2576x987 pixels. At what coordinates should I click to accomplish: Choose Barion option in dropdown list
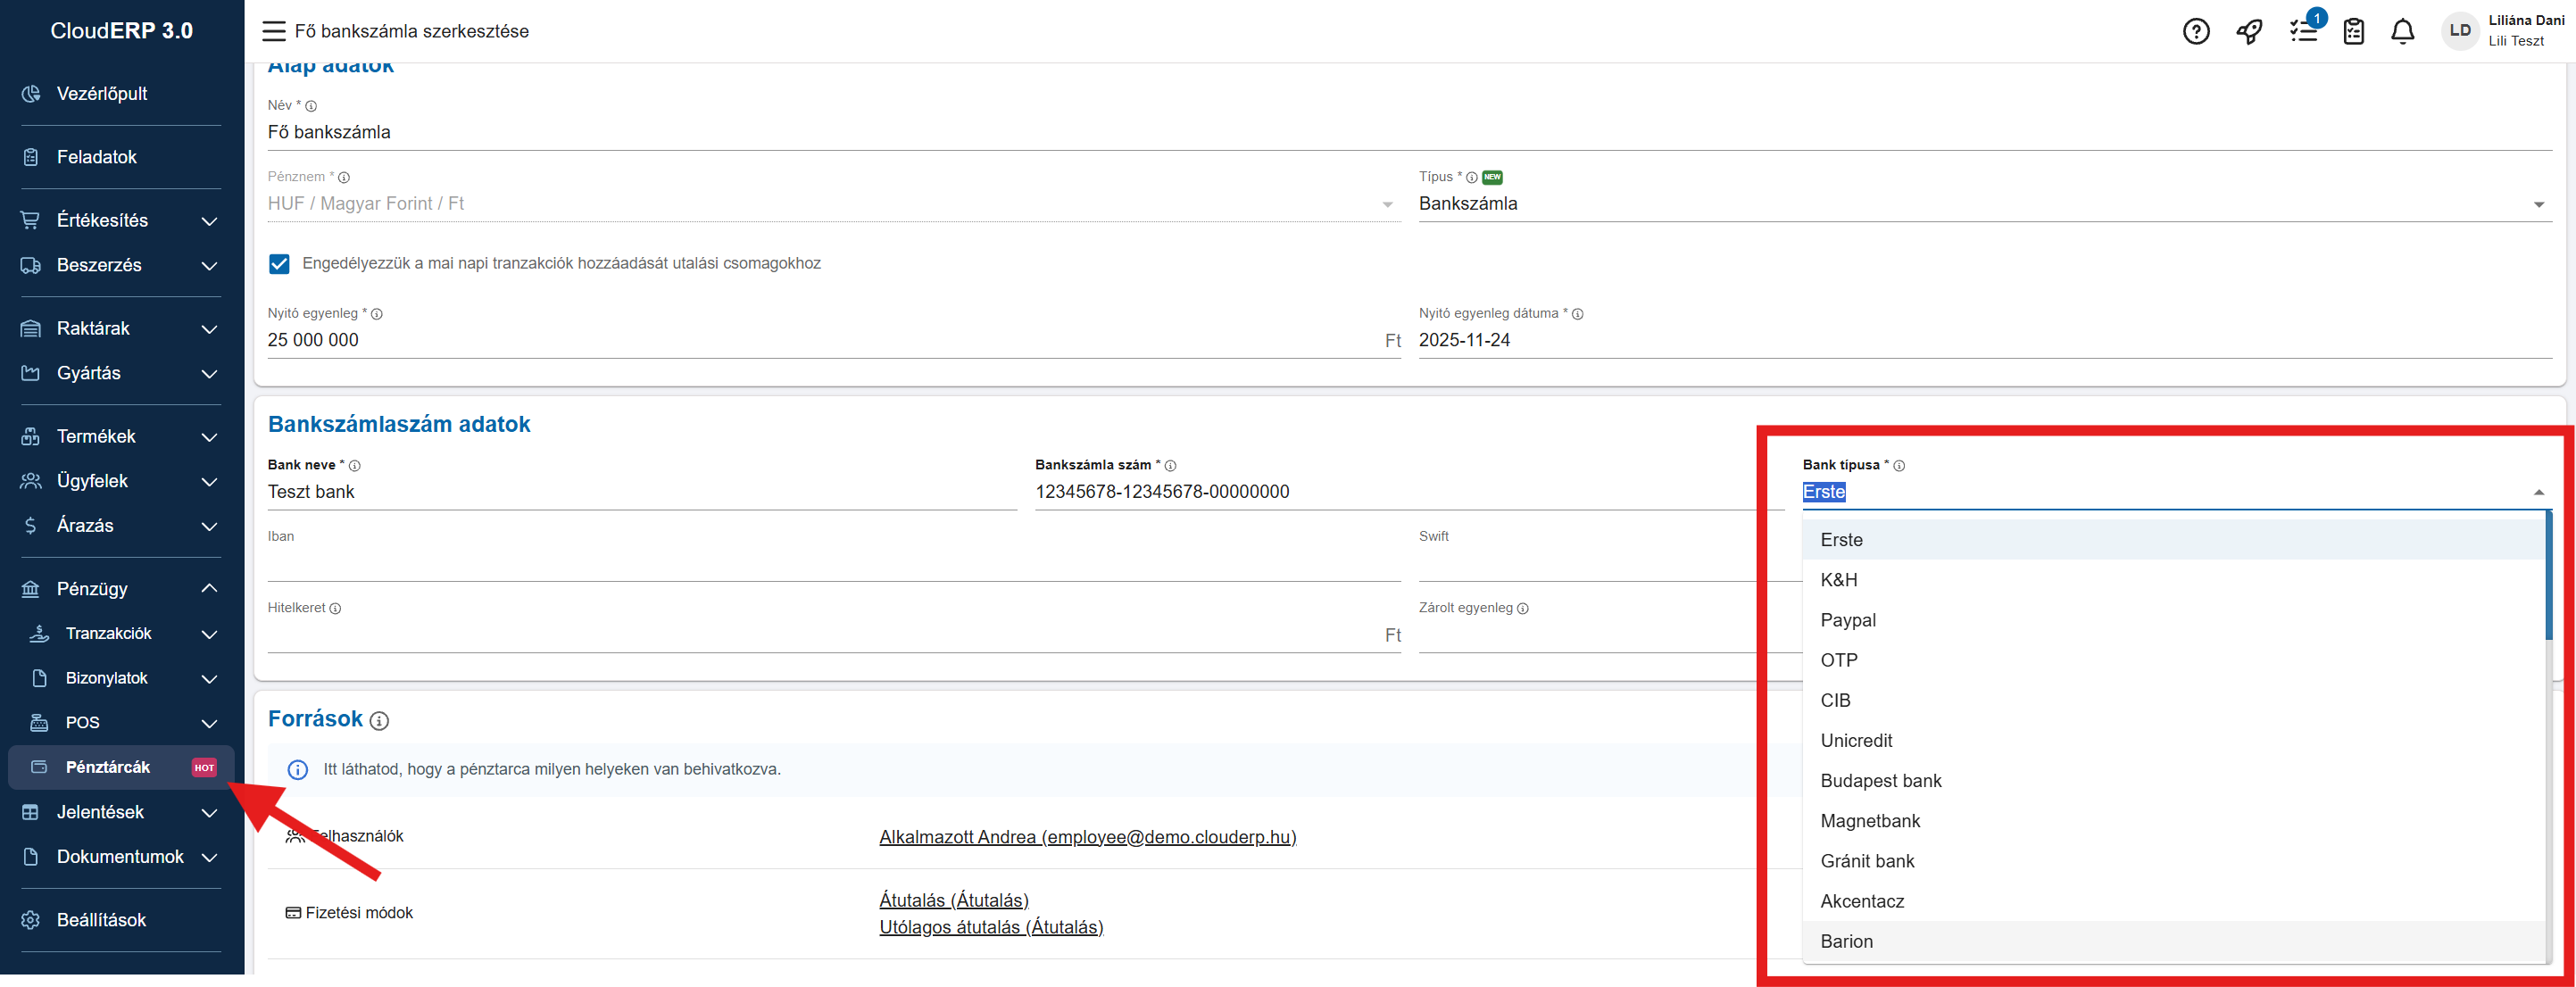(1846, 941)
